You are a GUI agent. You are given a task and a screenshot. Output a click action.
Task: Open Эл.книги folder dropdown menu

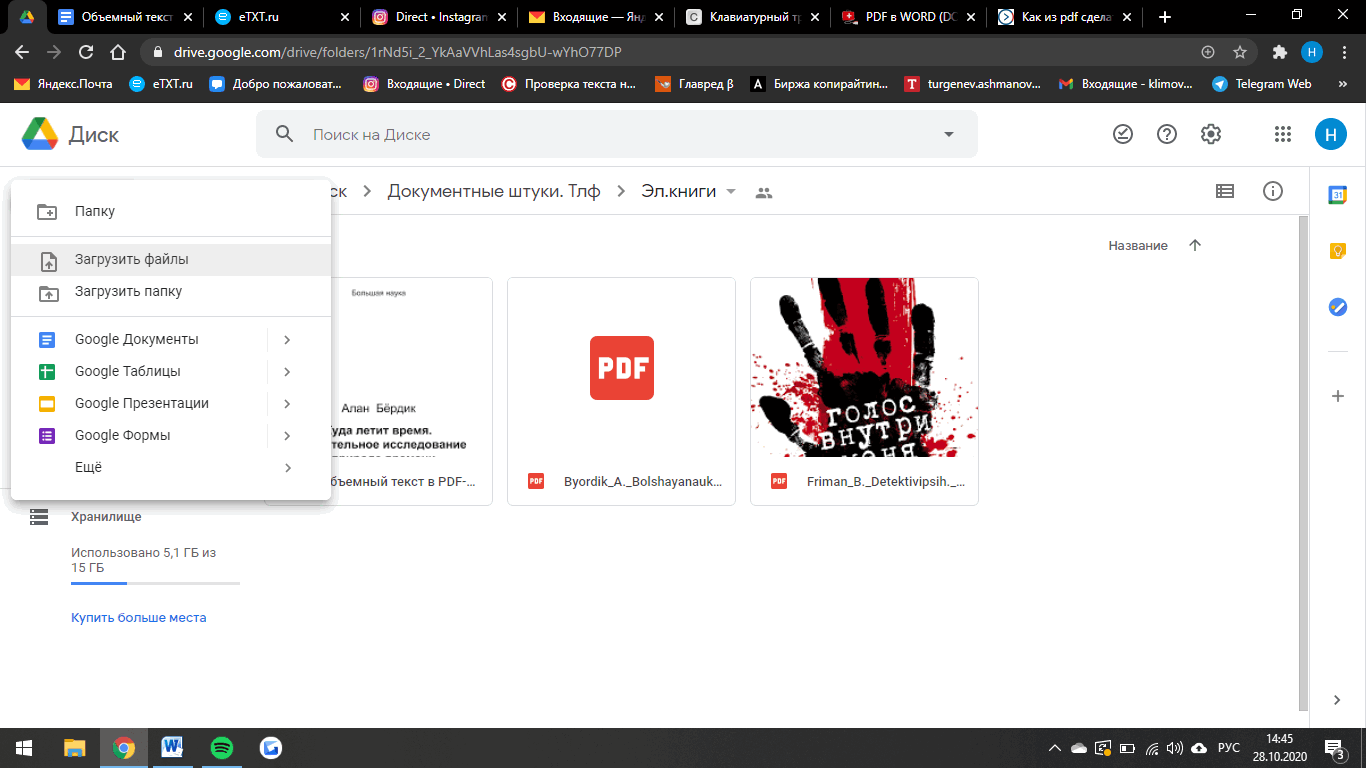(731, 192)
